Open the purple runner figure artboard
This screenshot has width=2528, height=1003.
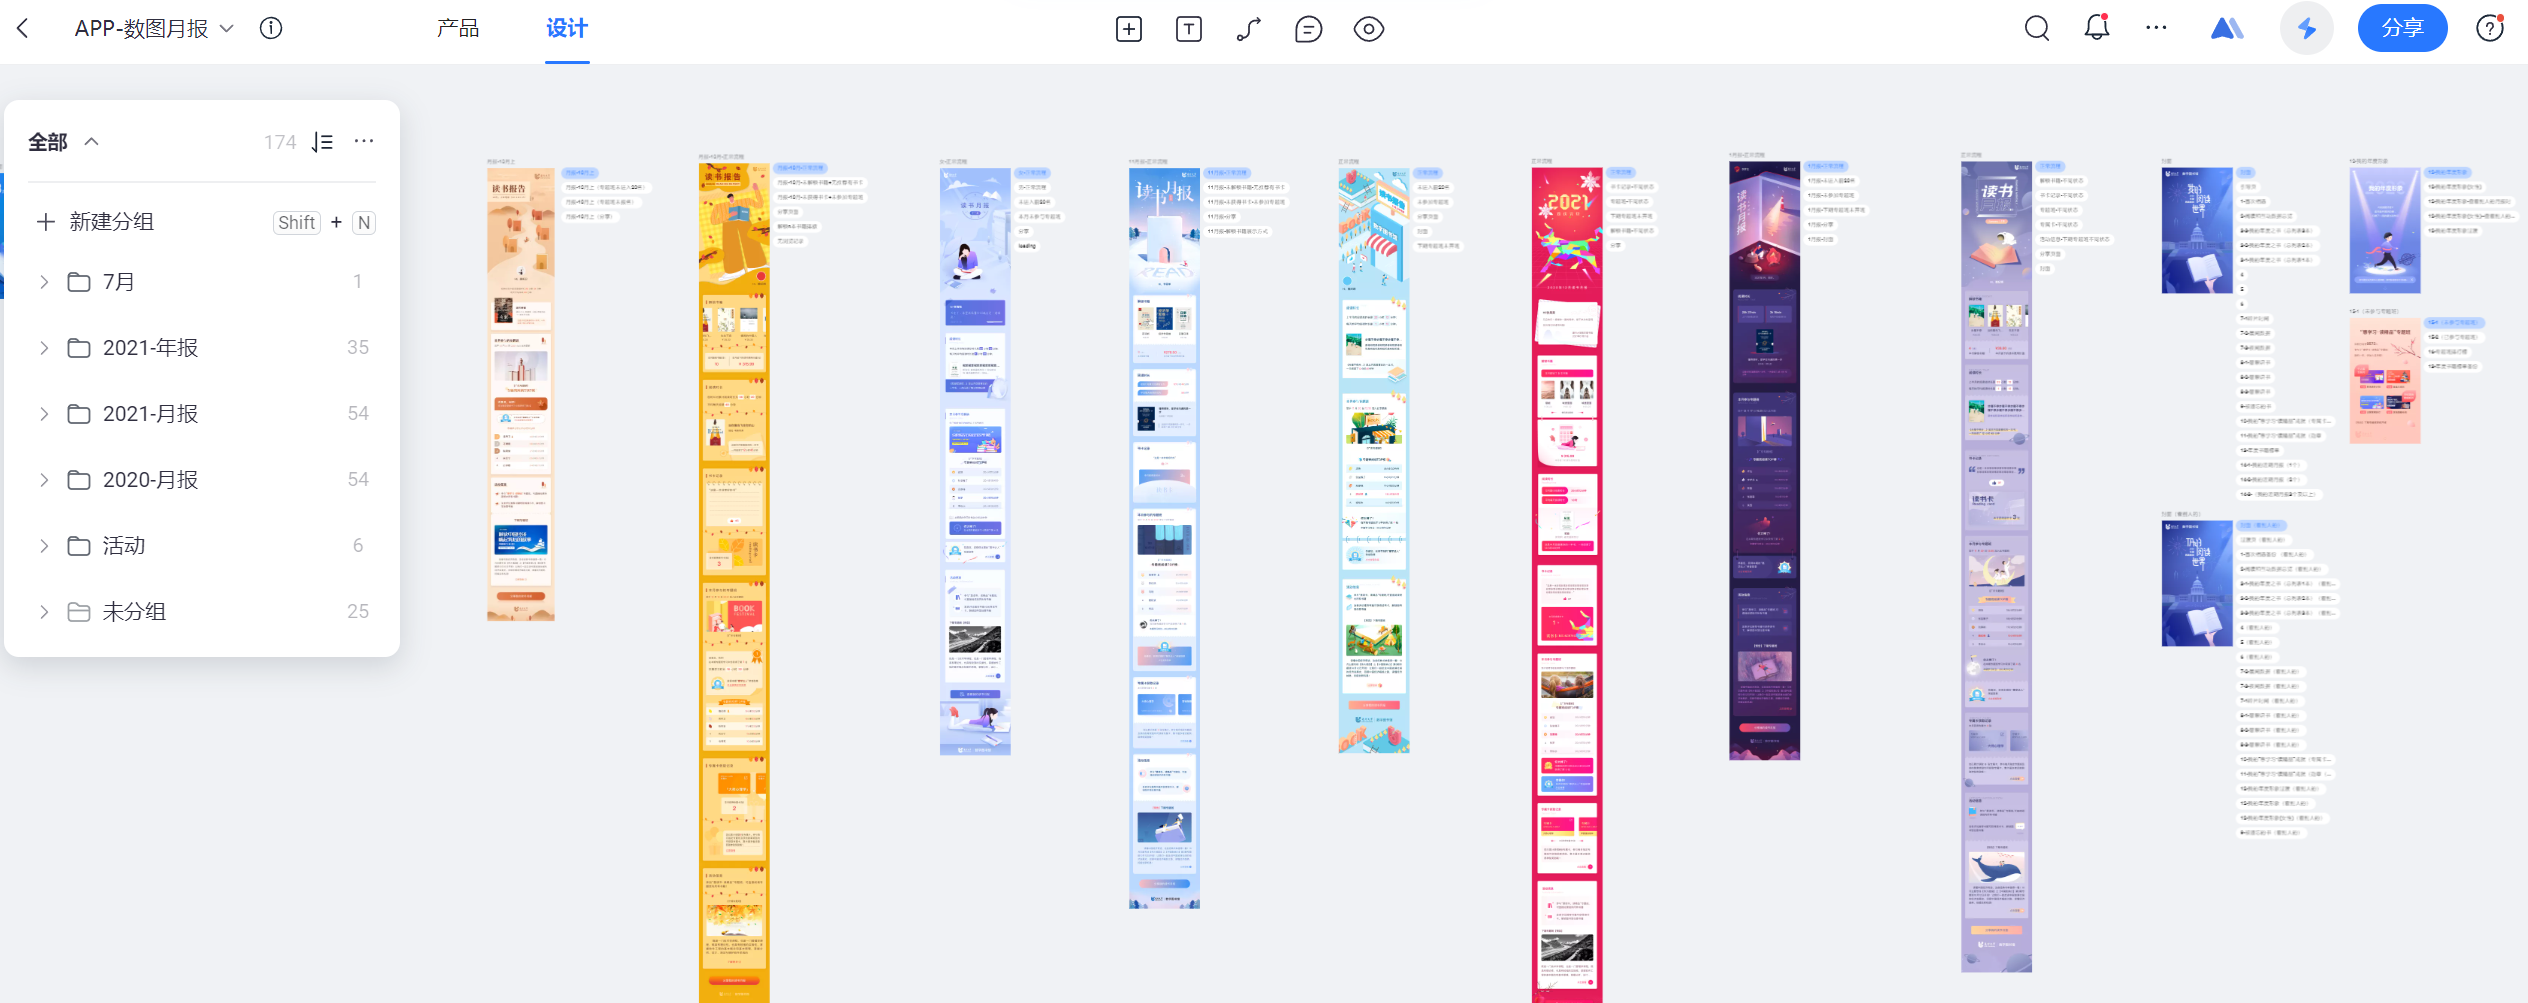(2385, 230)
